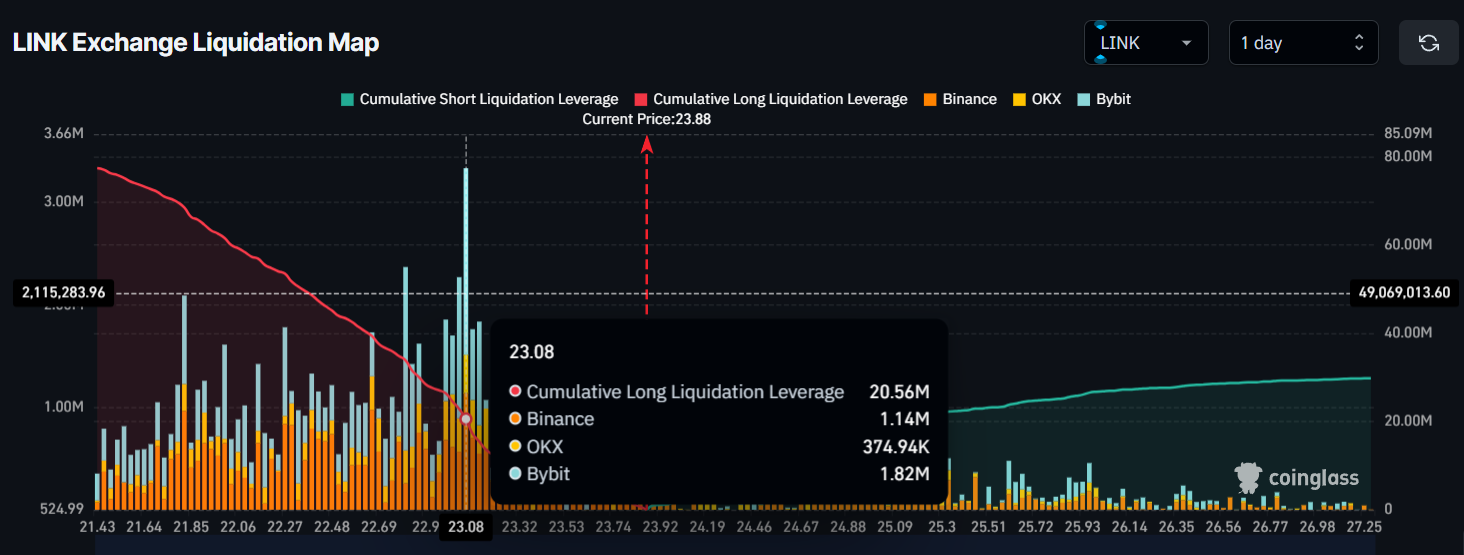Click the 21.43 x-axis price label
This screenshot has width=1464, height=555.
pos(97,527)
